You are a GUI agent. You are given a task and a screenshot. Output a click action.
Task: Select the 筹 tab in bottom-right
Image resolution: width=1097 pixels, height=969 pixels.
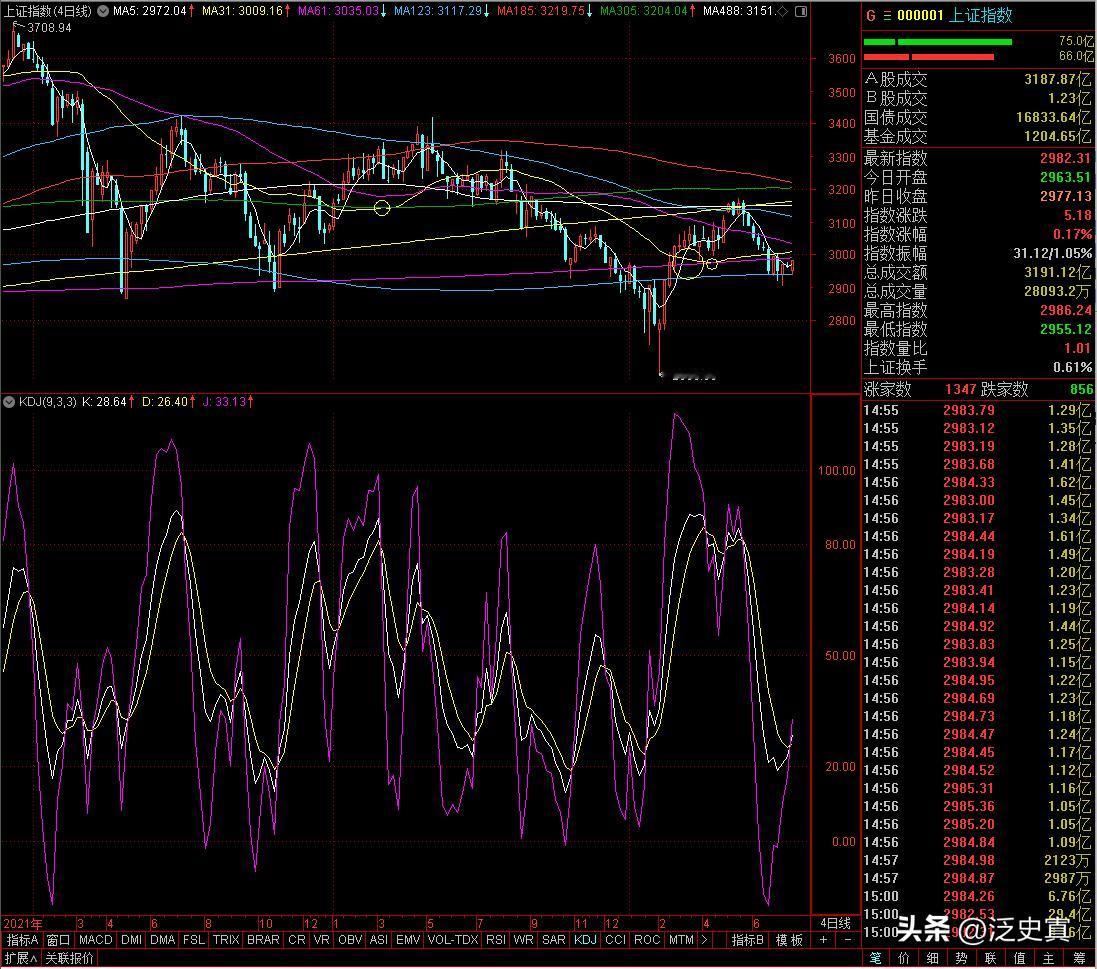click(1079, 958)
